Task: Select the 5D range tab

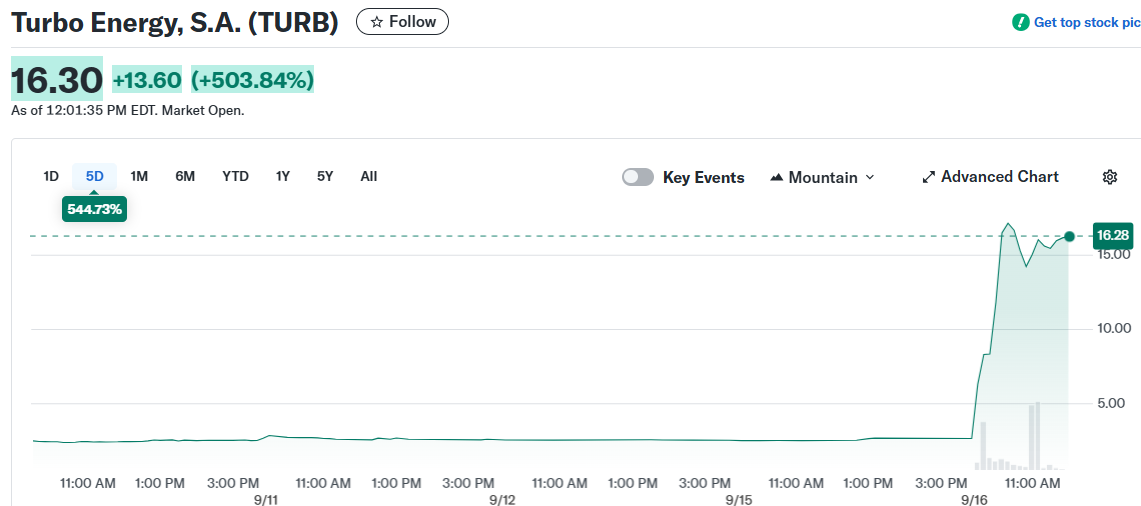Action: (x=95, y=176)
